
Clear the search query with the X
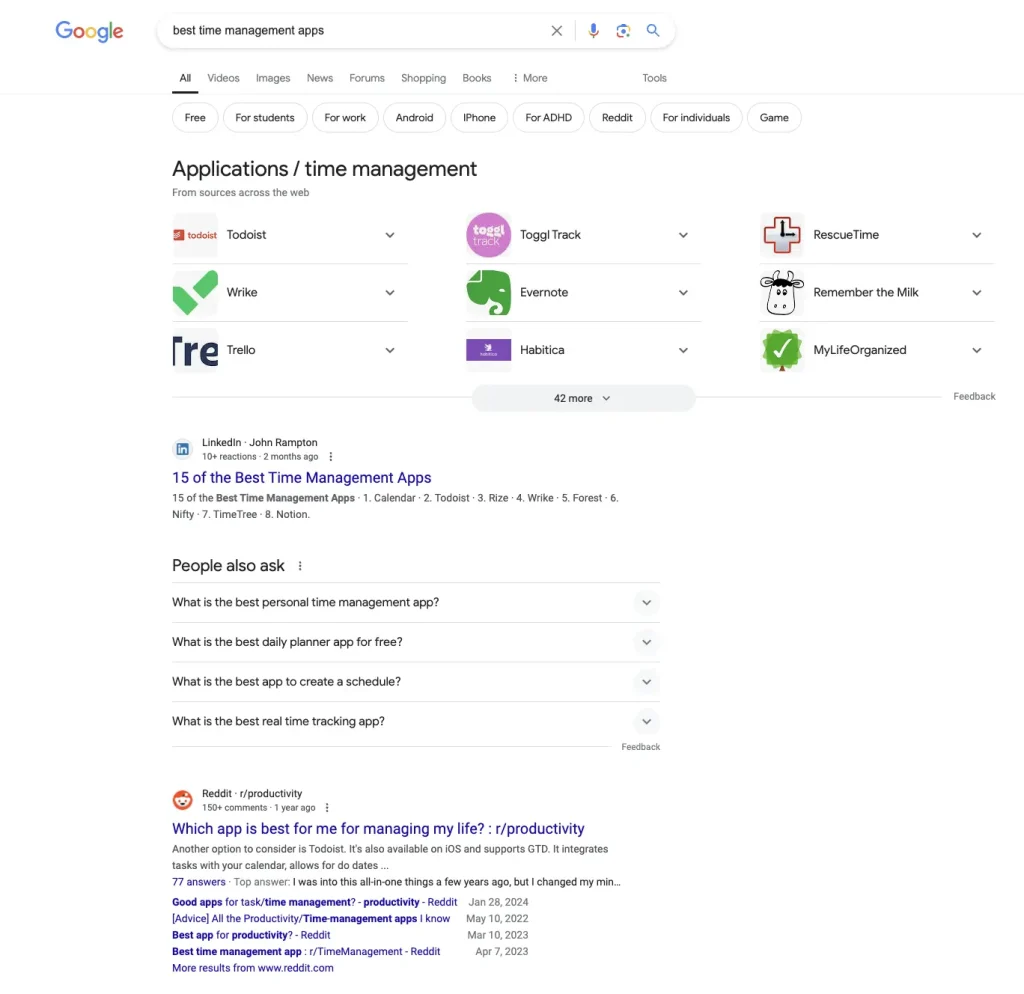556,31
